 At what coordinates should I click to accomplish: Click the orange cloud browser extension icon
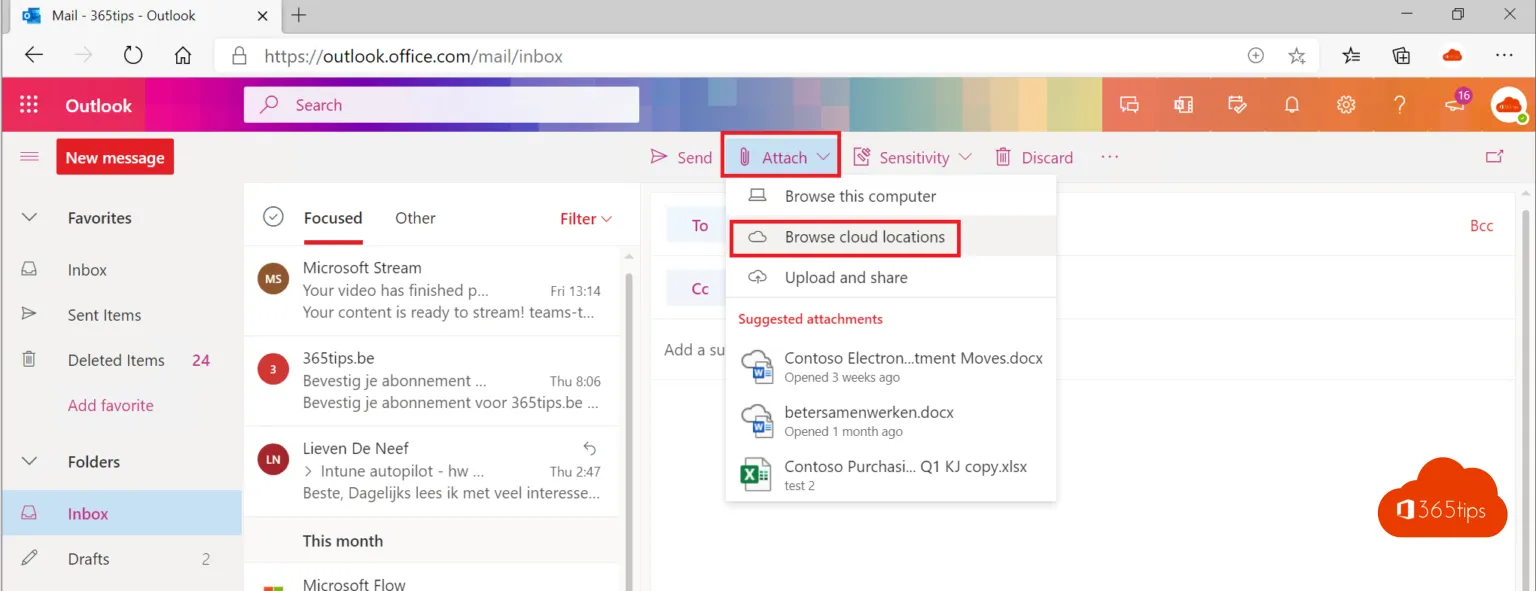click(1453, 56)
